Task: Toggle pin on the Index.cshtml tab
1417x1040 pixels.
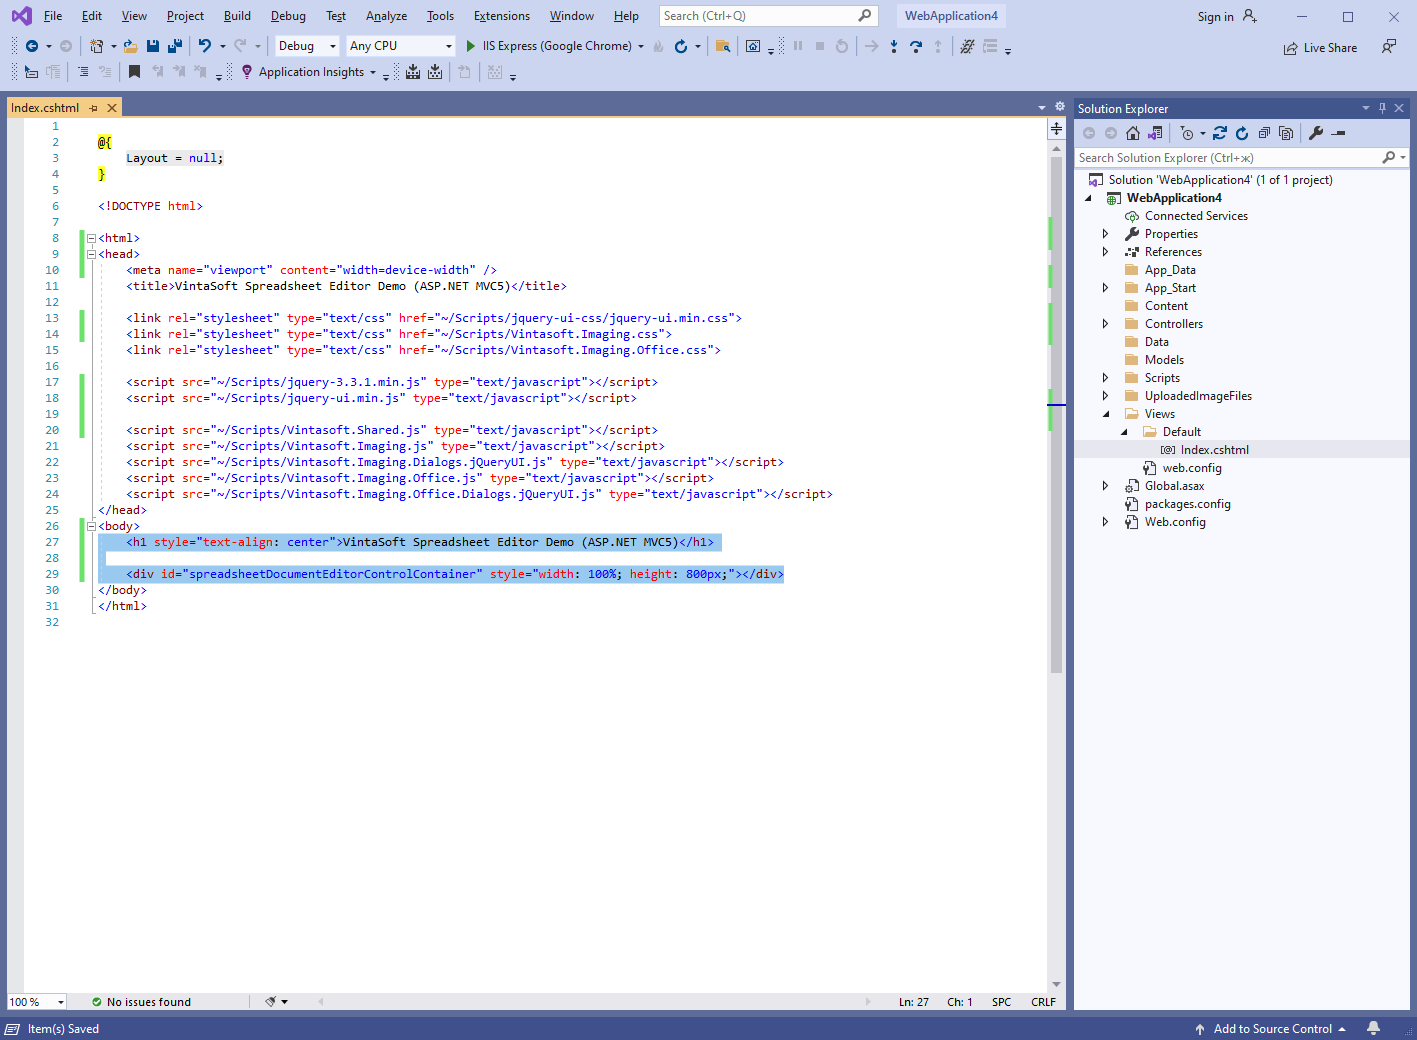Action: tap(93, 108)
